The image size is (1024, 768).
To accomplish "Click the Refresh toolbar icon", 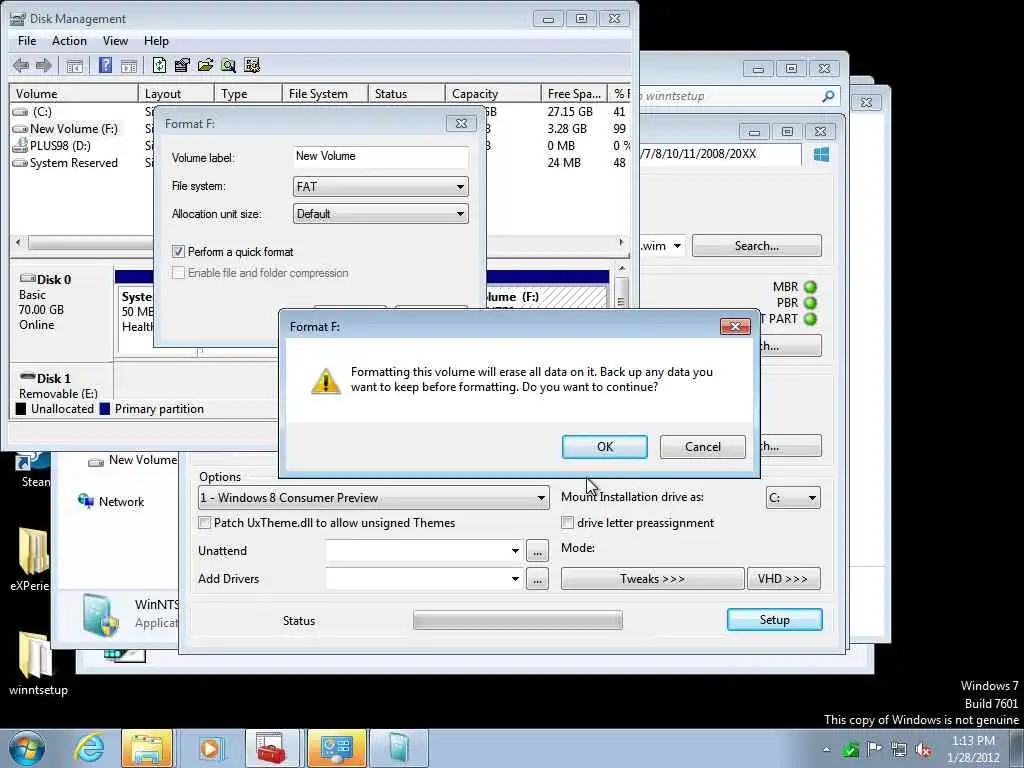I will click(159, 65).
